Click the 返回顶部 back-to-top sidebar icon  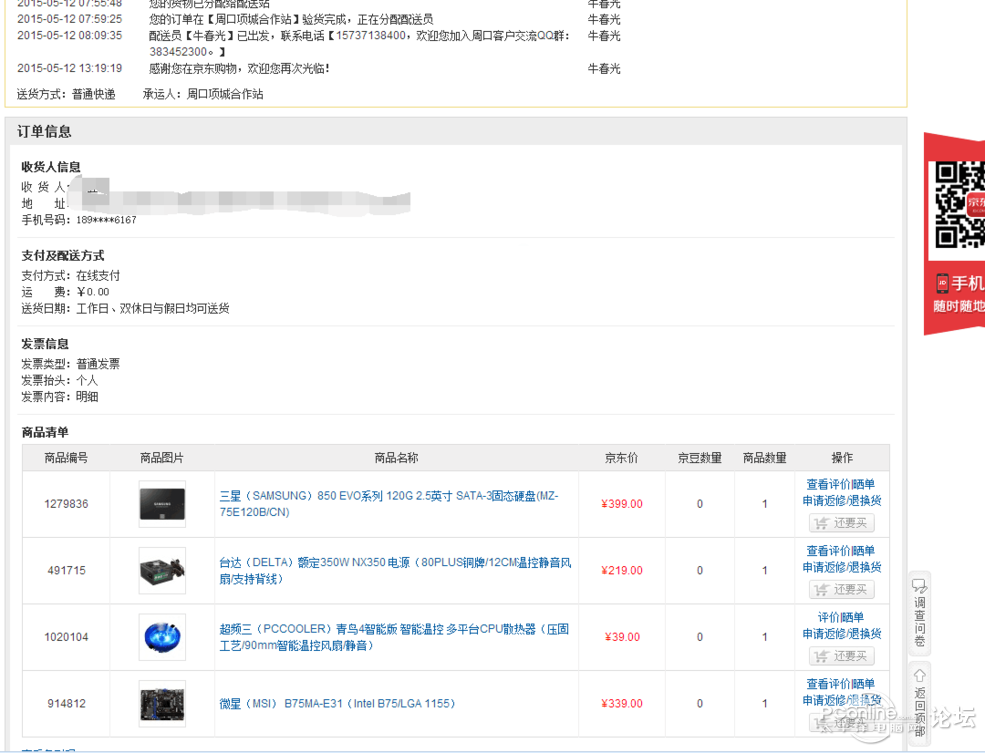click(x=920, y=702)
